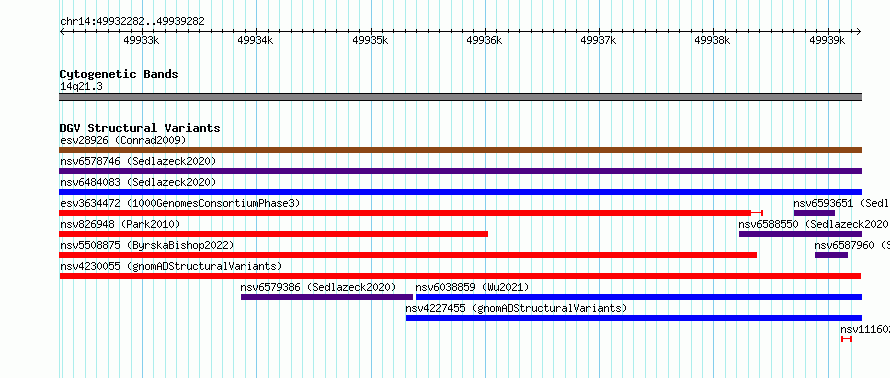Click the 49938k ruler position

click(713, 40)
